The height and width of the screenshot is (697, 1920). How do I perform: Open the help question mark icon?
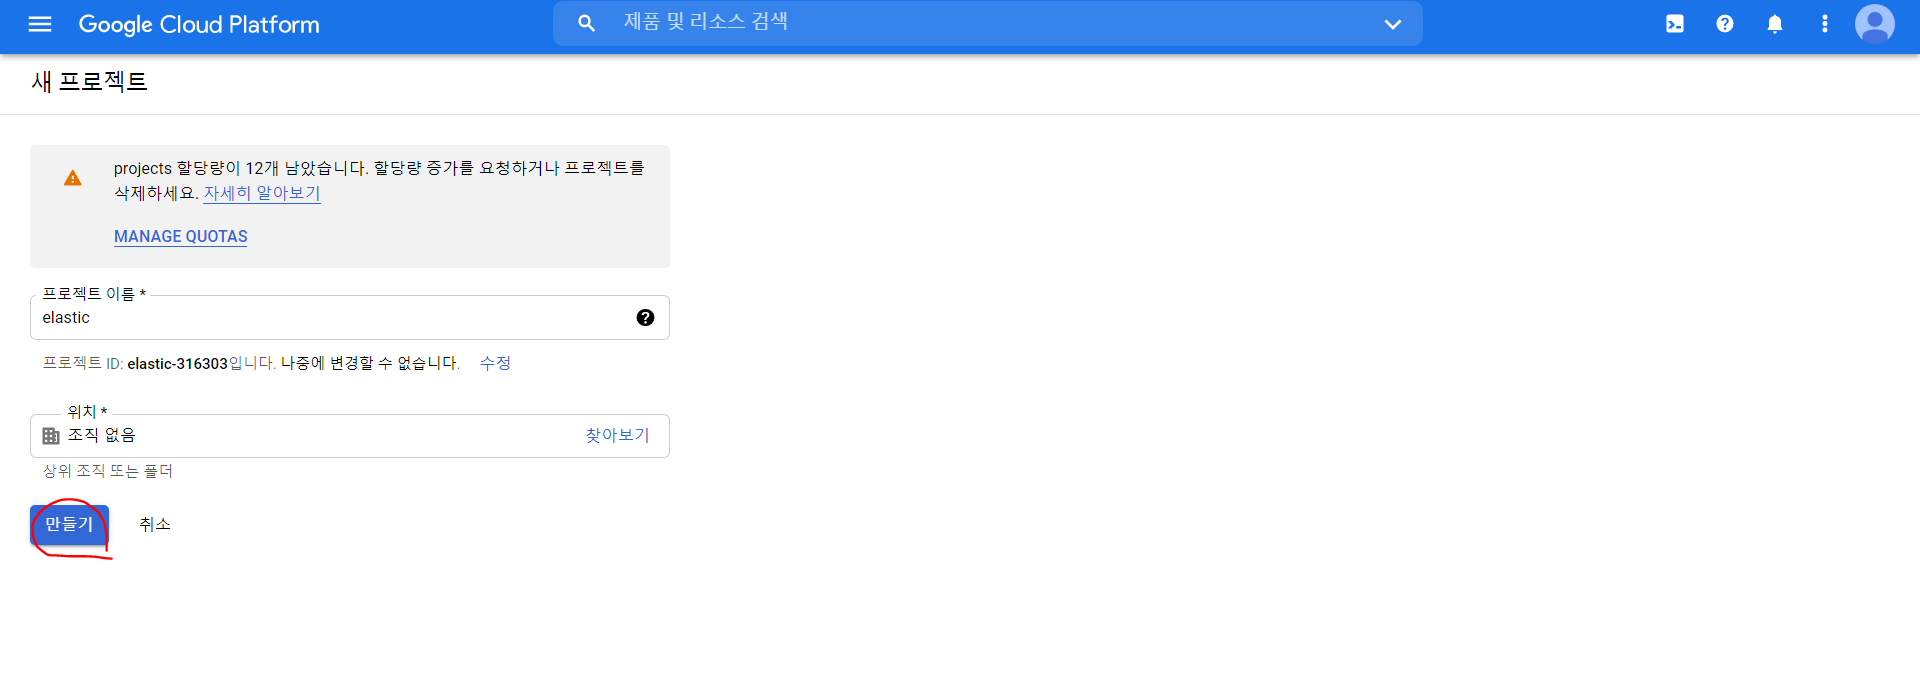(1725, 24)
